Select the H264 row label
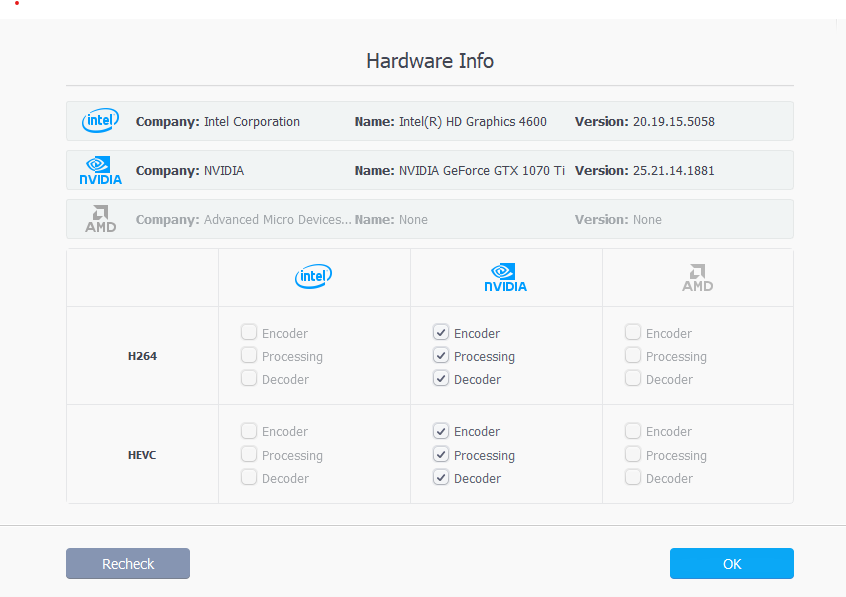The width and height of the screenshot is (846, 597). point(142,356)
